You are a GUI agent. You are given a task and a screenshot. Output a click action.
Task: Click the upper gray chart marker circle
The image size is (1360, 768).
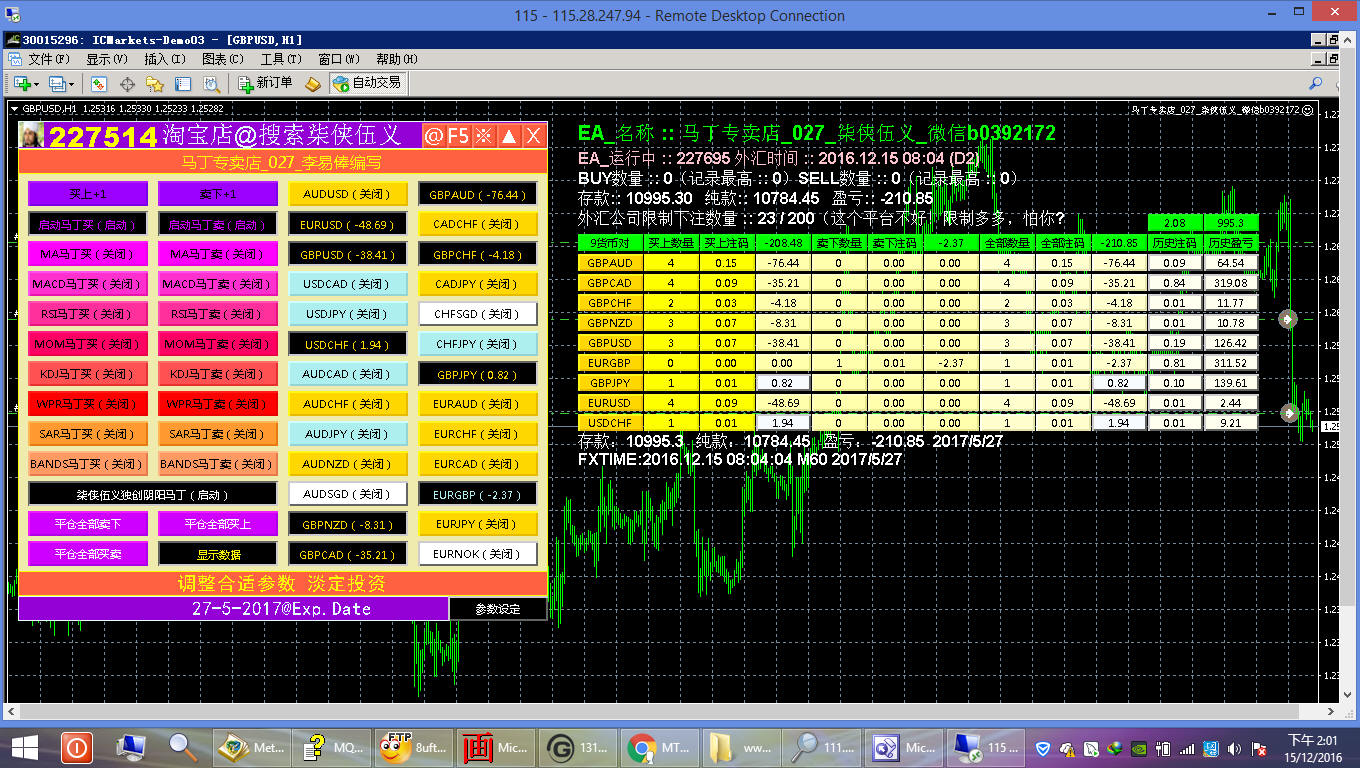[x=1288, y=319]
